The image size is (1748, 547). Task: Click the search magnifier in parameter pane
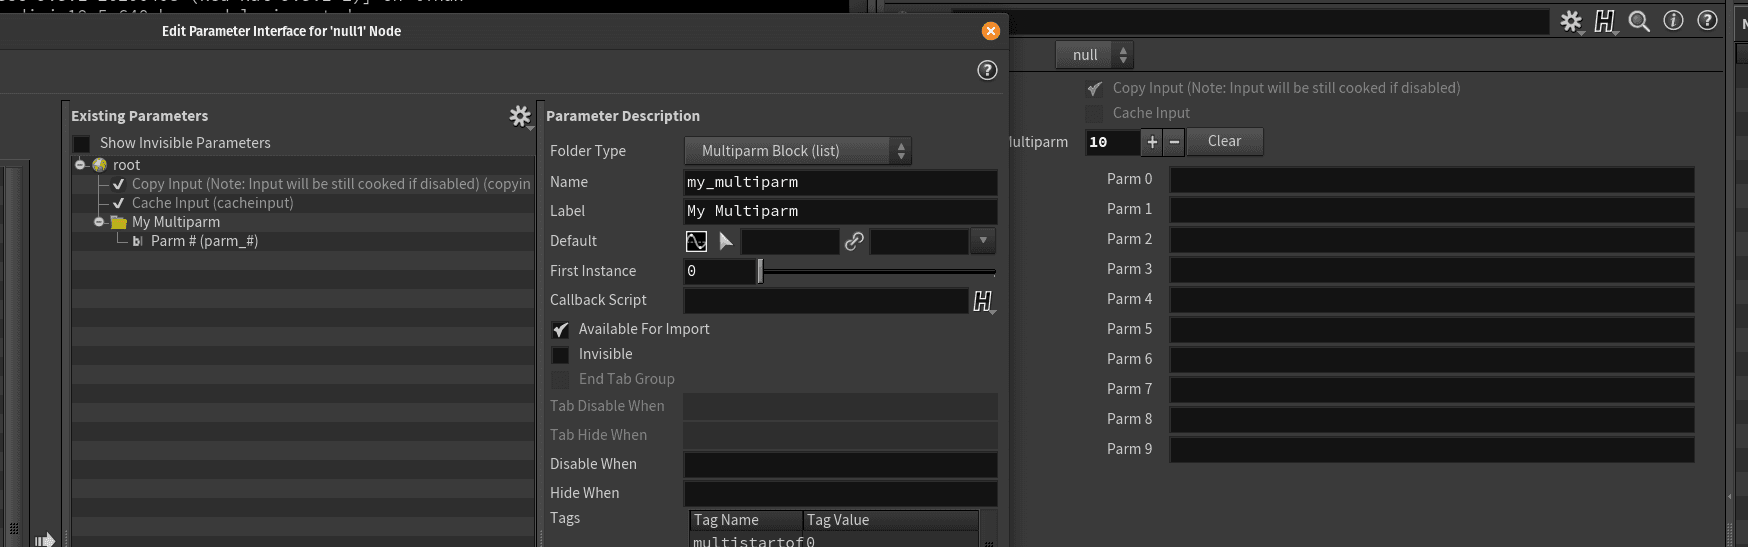click(1639, 21)
